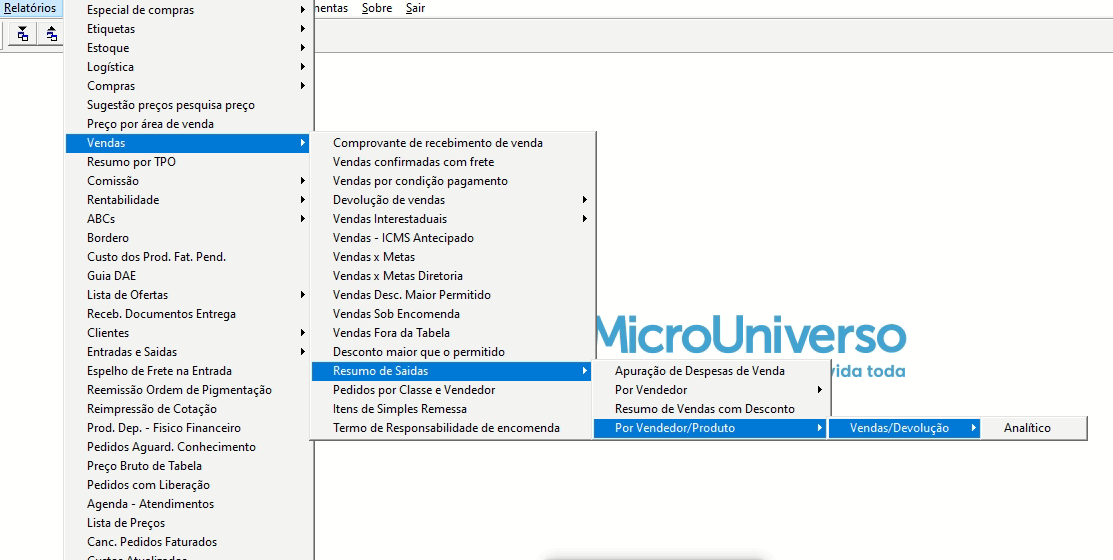Open the Bordero report
This screenshot has width=1113, height=560.
(188, 238)
